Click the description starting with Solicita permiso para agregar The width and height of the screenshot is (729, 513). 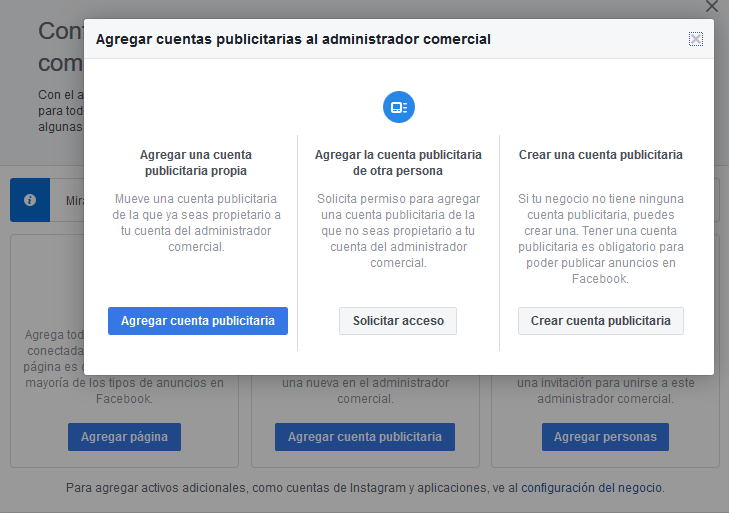coord(398,231)
